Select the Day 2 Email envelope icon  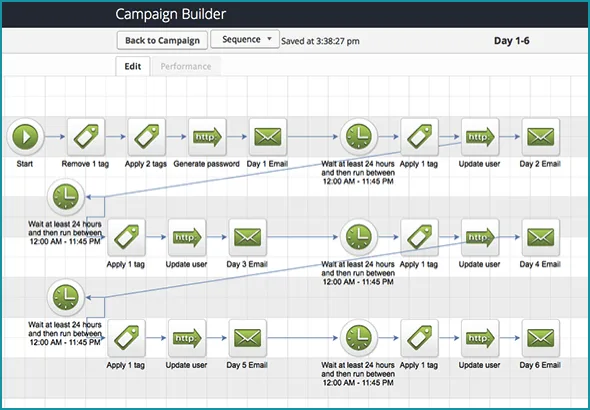(x=540, y=137)
